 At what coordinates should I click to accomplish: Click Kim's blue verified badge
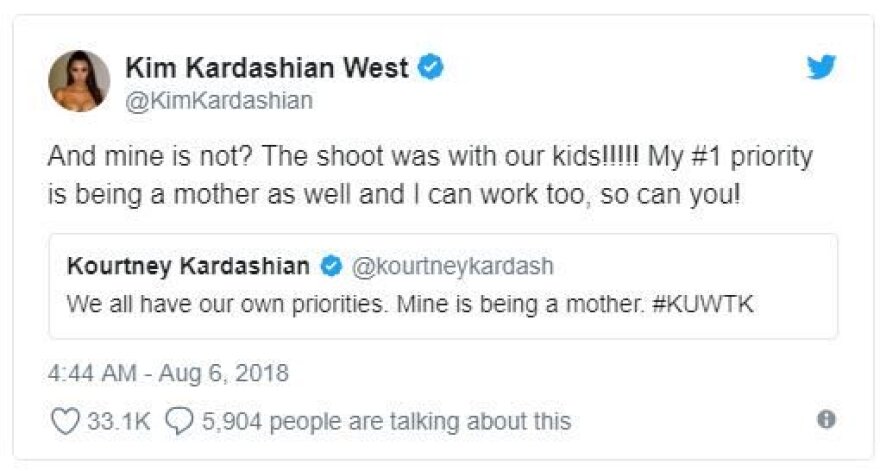(431, 68)
